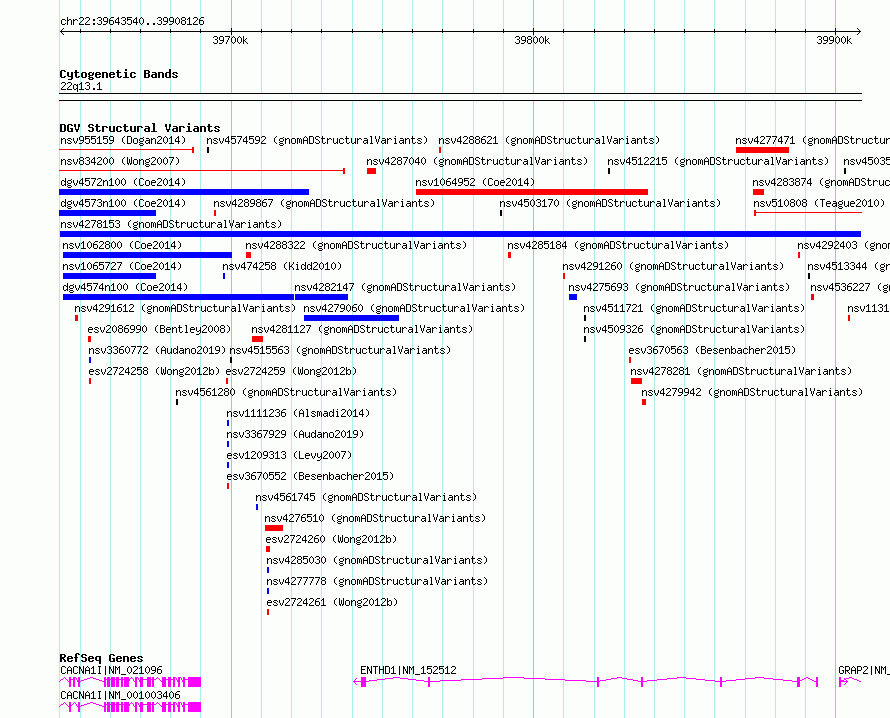Viewport: 890px width, 718px height.
Task: Open nsv4511721 variant label
Action: 694,308
